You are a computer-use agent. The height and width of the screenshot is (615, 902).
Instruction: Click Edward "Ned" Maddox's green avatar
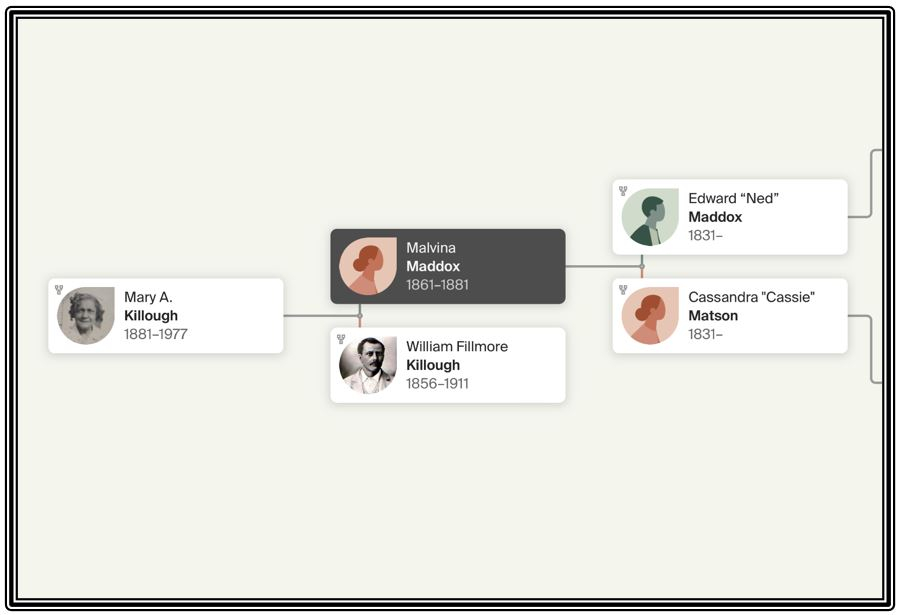click(x=650, y=217)
